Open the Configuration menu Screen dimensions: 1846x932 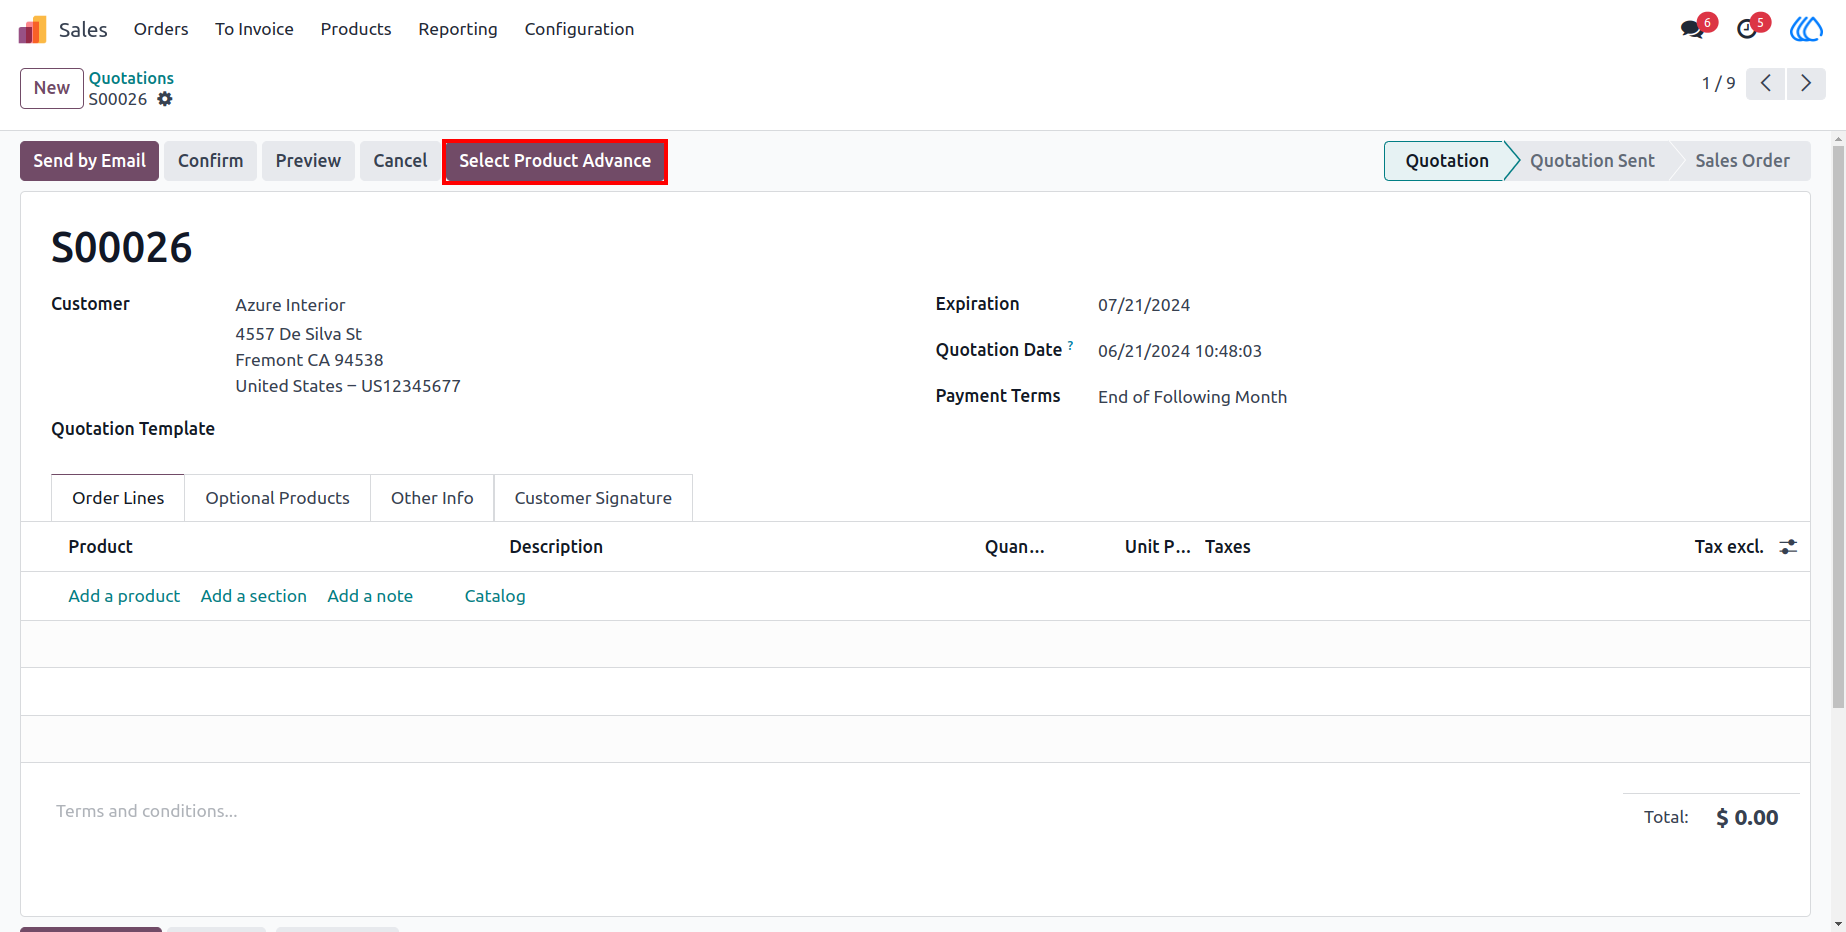click(x=579, y=29)
